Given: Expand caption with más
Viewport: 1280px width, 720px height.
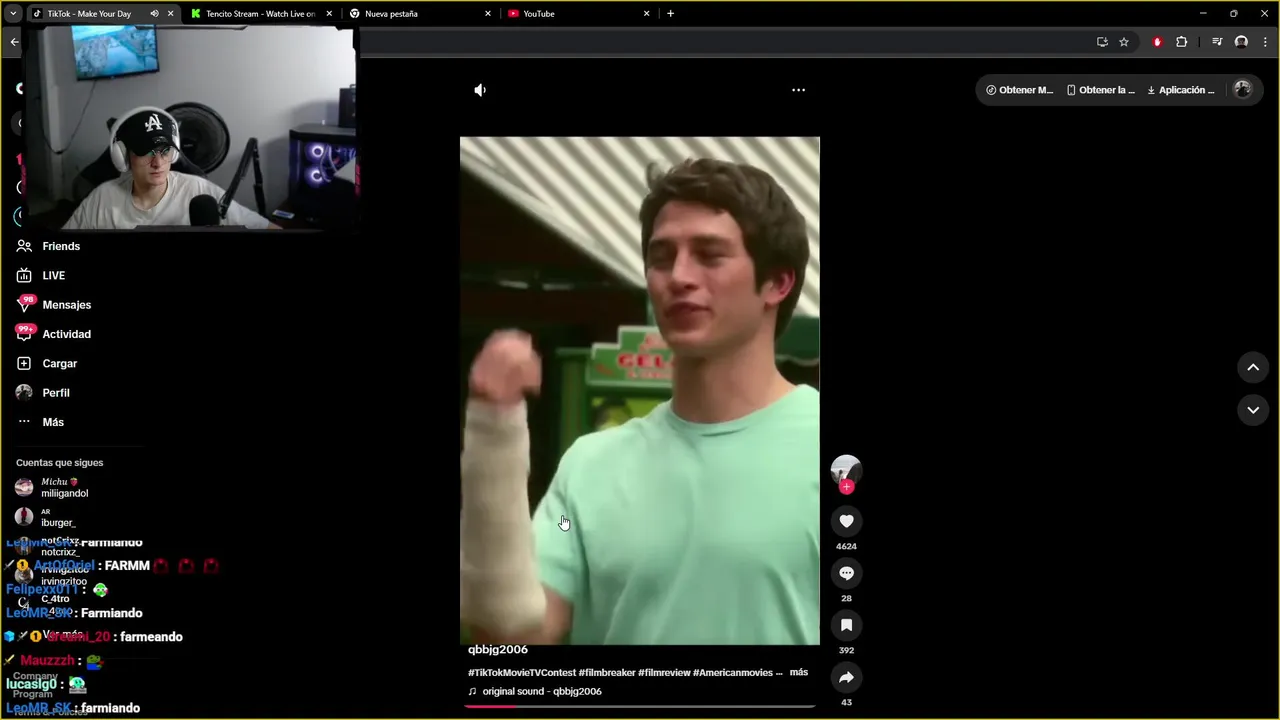Looking at the screenshot, I should tap(799, 672).
